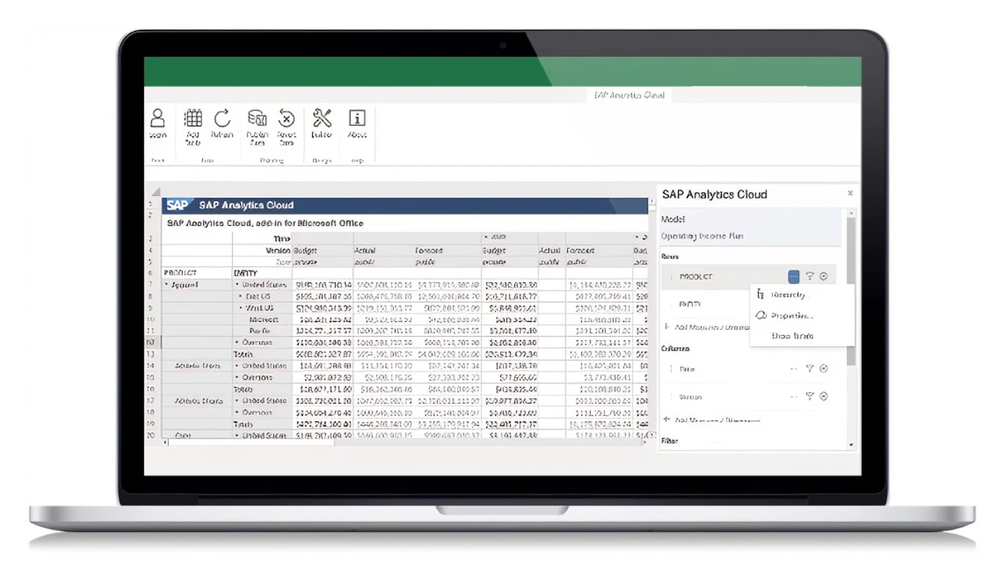Click the side panel vertical scrollbar thumb
The height and width of the screenshot is (570, 999).
tap(851, 292)
